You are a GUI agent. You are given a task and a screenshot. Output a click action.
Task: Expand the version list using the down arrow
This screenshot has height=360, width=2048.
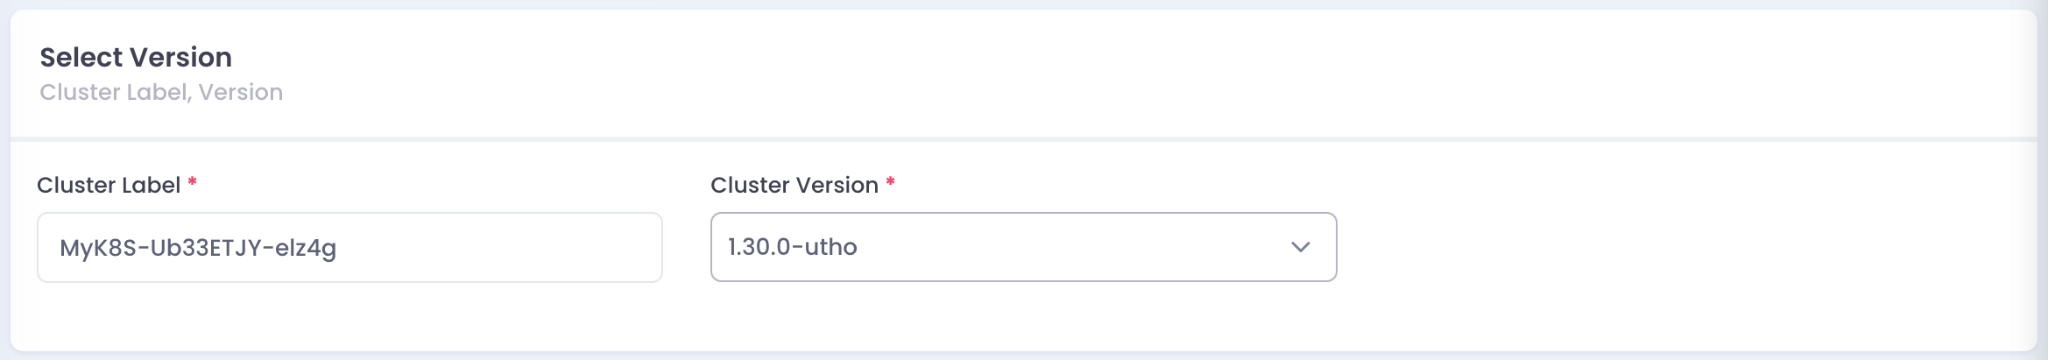pyautogui.click(x=1300, y=247)
